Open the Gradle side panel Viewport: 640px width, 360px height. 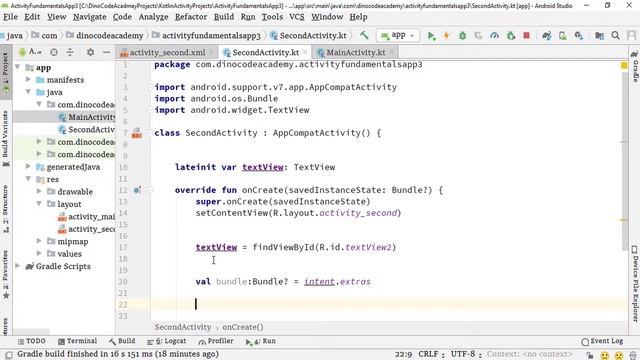tap(635, 66)
